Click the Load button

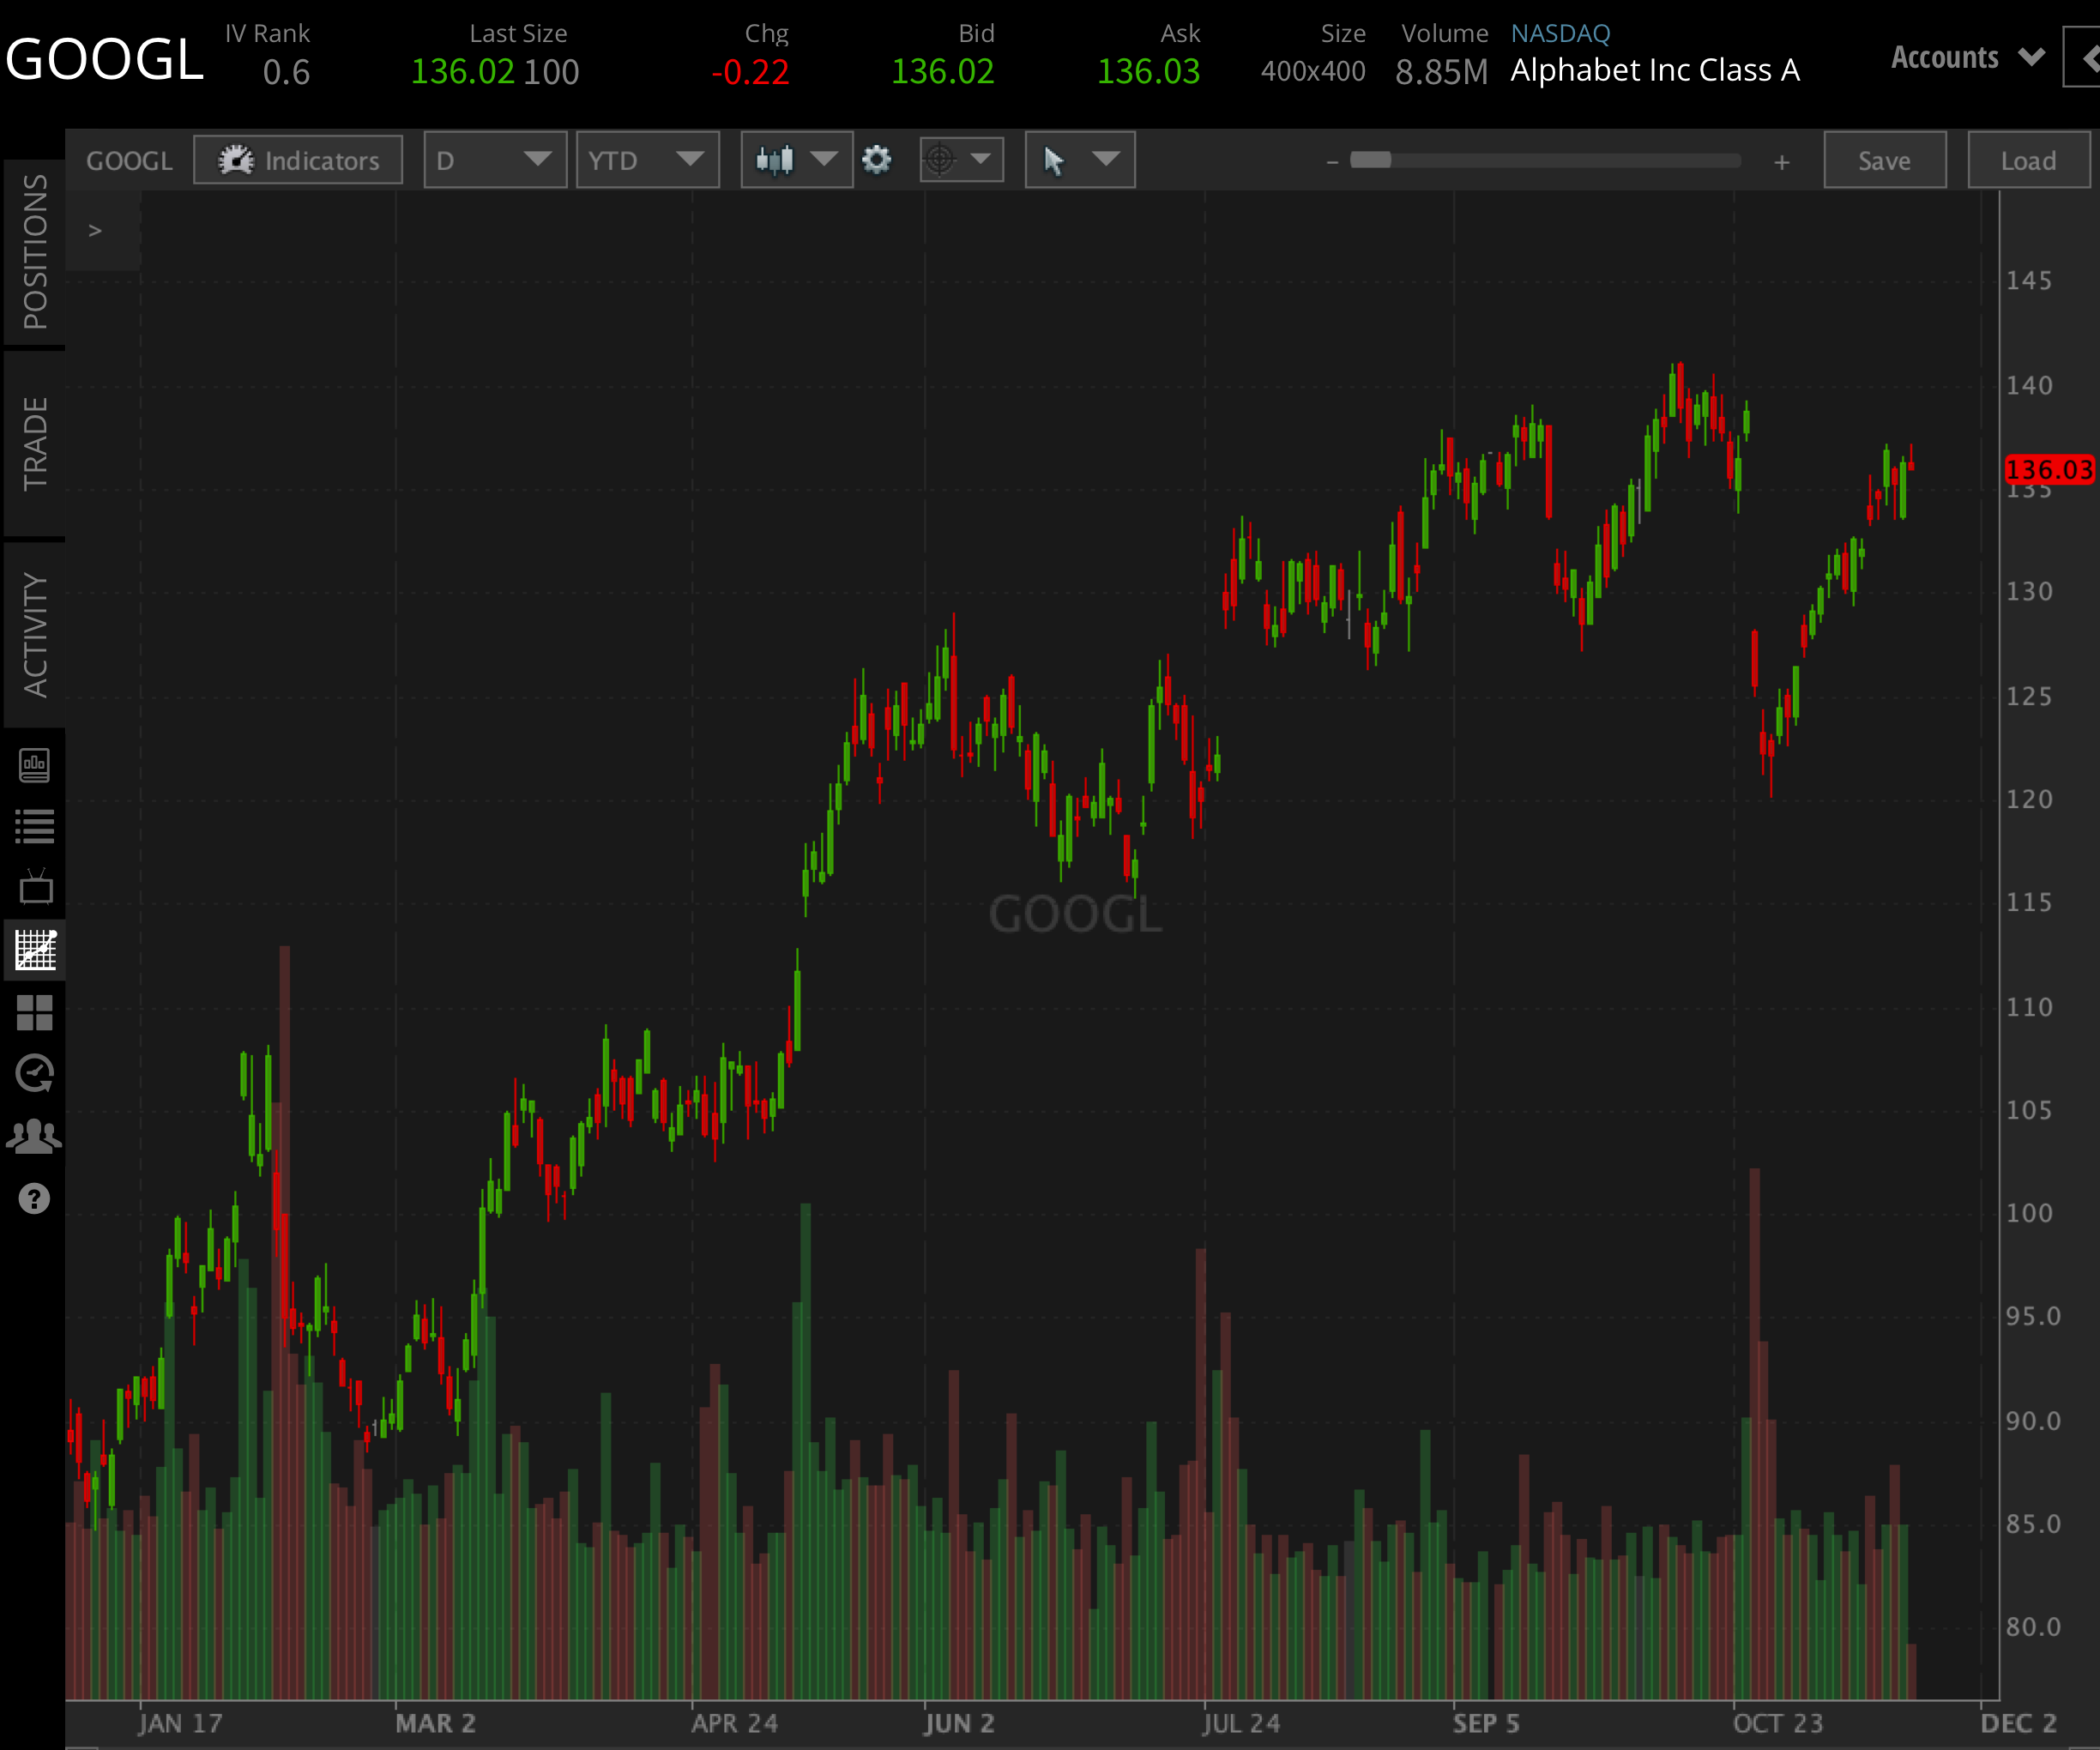point(2028,160)
